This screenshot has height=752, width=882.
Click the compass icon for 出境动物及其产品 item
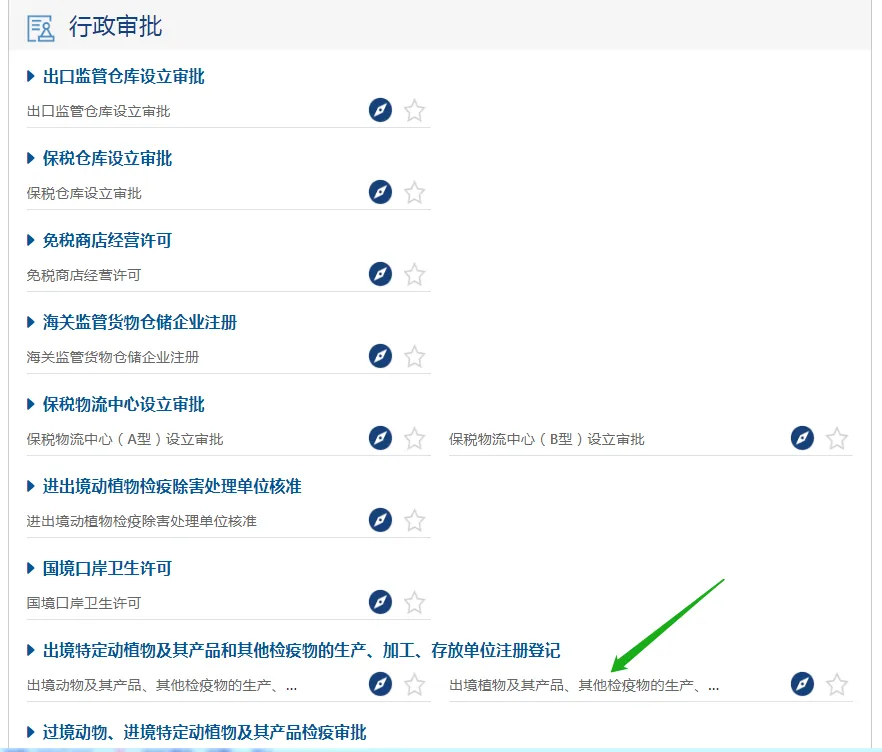pos(380,684)
